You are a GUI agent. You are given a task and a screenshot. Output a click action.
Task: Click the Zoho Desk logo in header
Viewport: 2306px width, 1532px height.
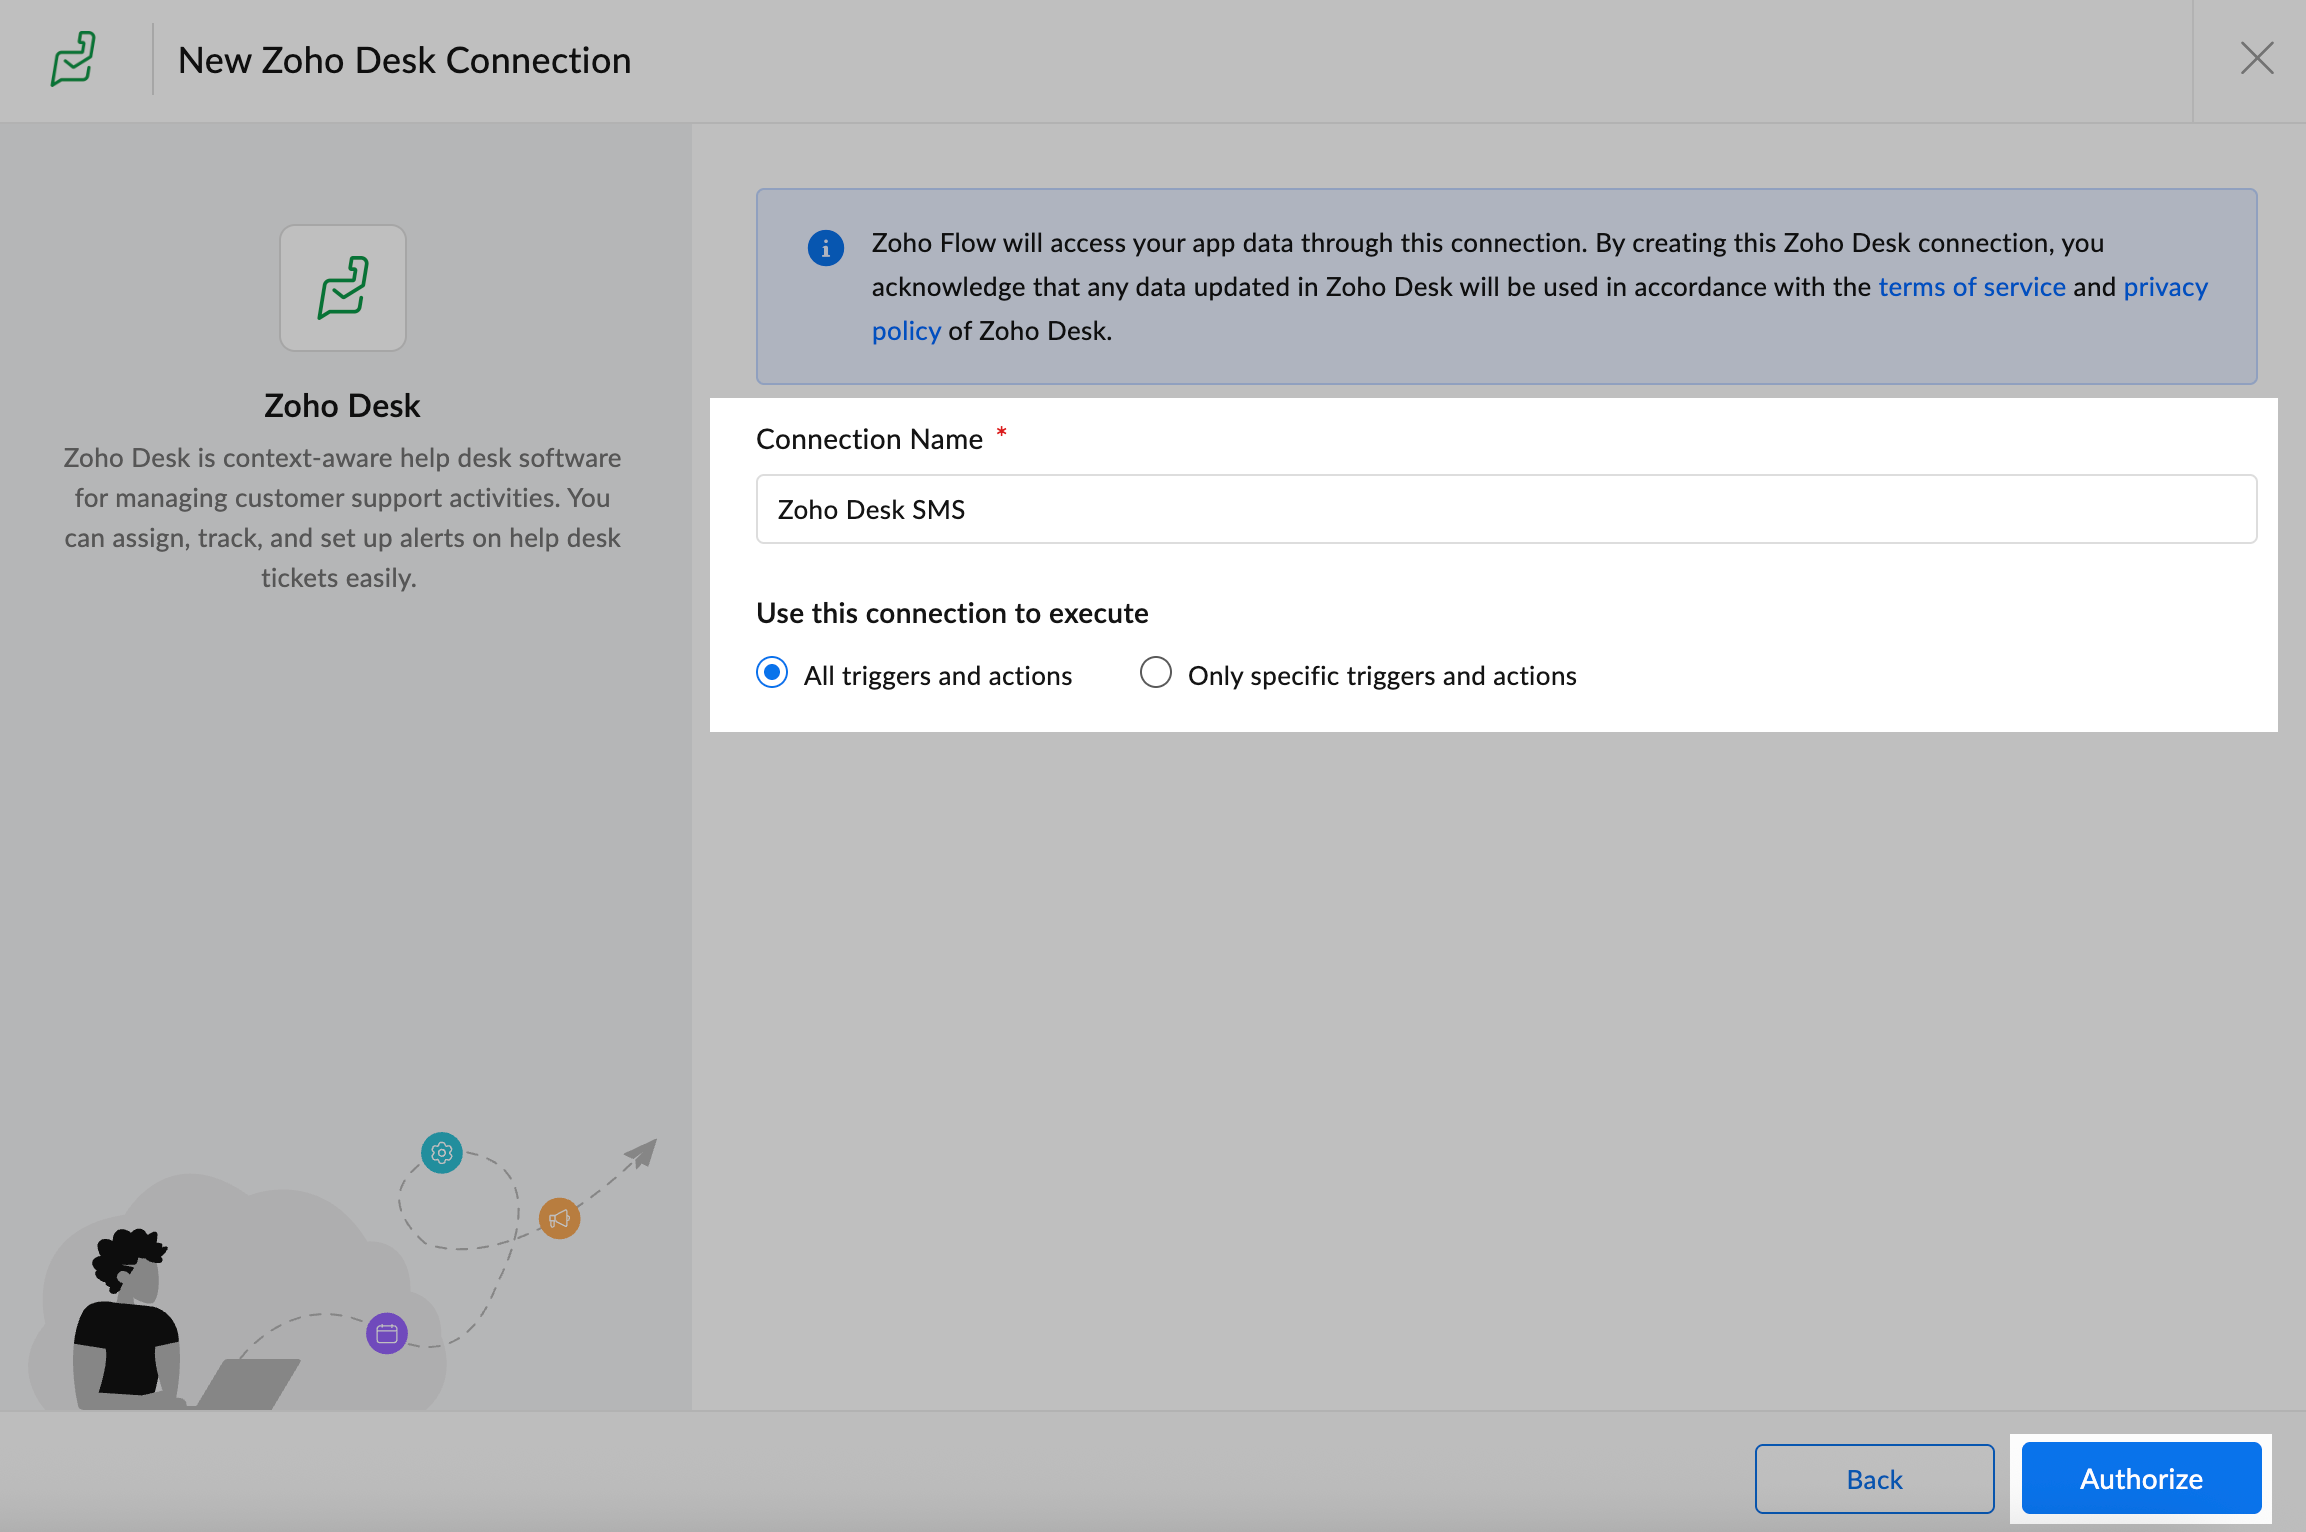73,59
